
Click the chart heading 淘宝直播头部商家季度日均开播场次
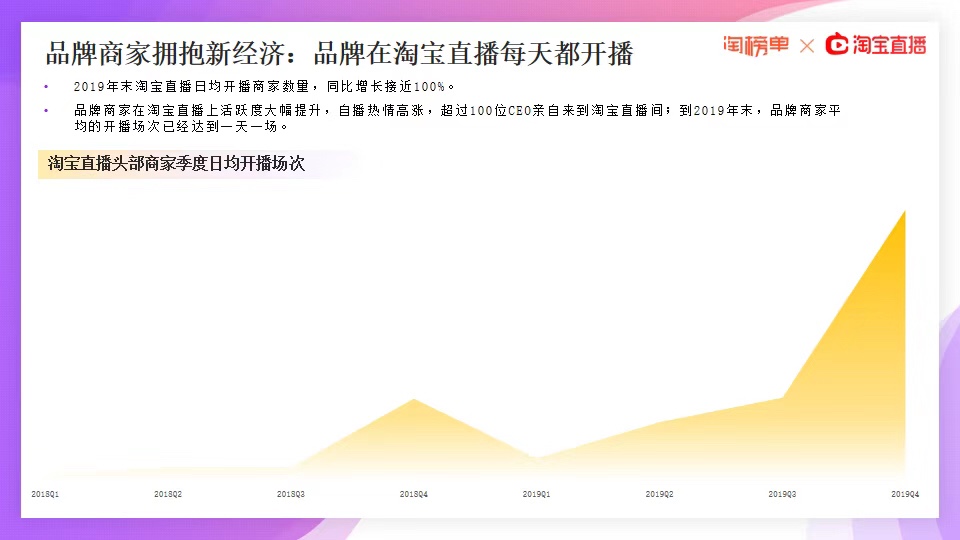(x=176, y=163)
